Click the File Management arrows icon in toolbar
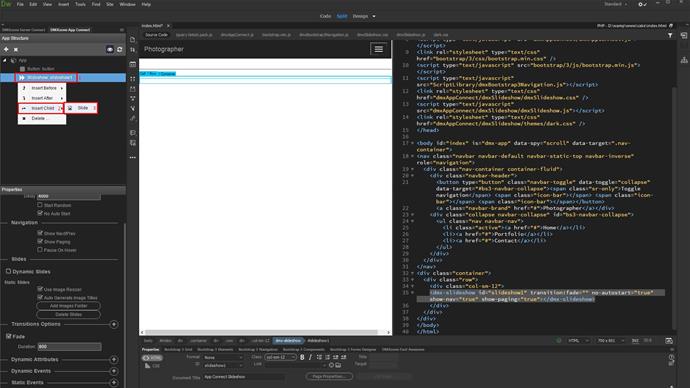This screenshot has width=690, height=388. (132, 50)
